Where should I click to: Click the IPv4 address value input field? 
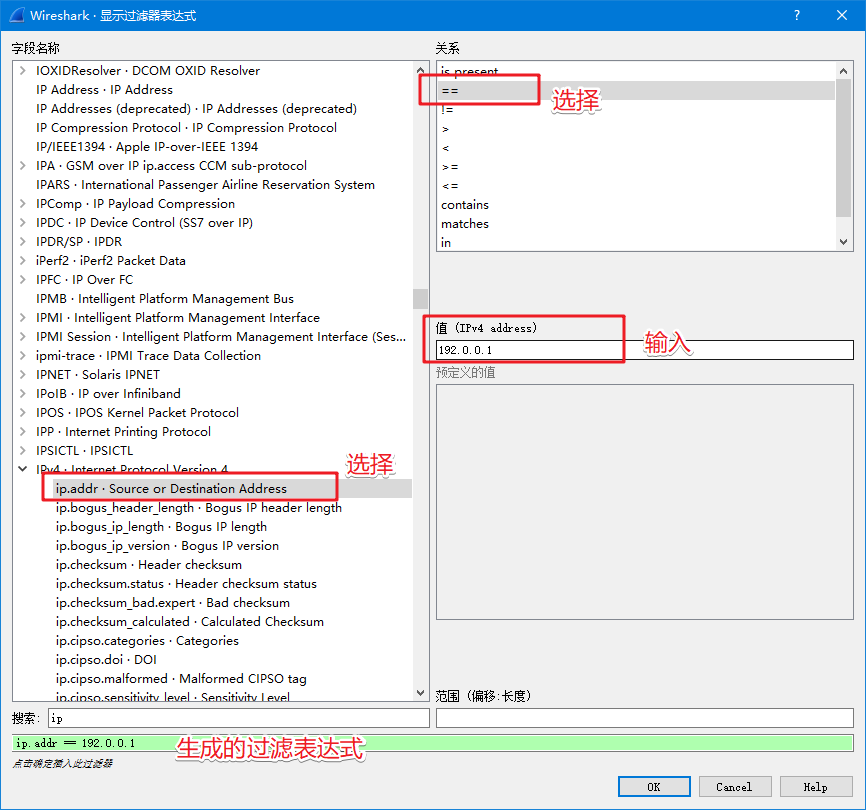coord(645,350)
